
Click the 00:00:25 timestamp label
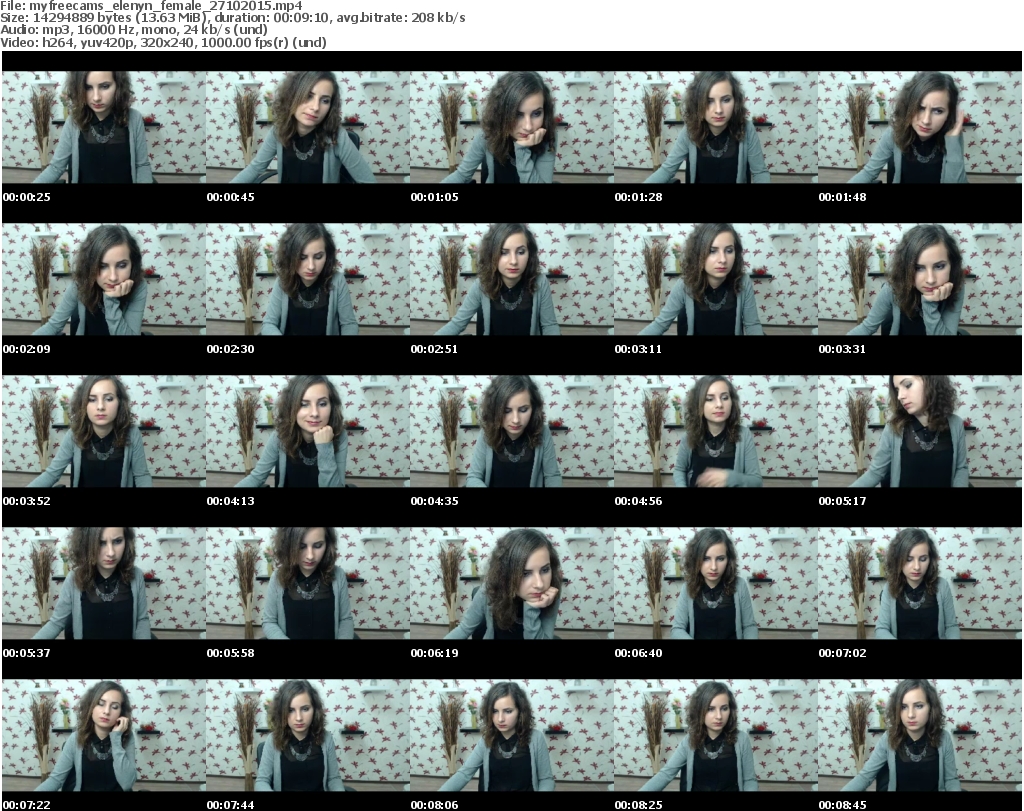point(27,197)
